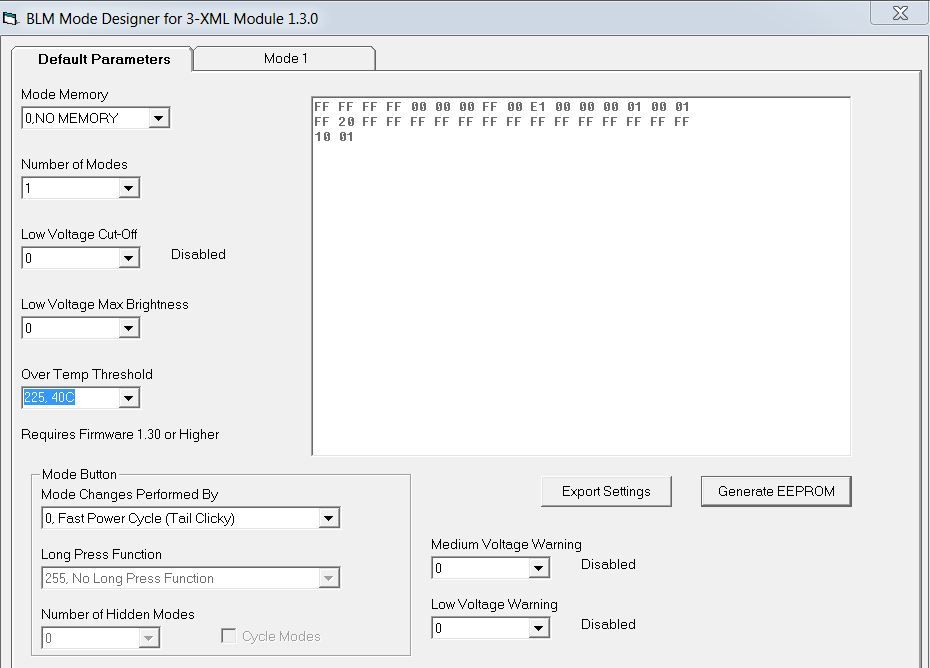Expand Low Voltage Max Brightness dropdown arrow
The height and width of the screenshot is (668, 930).
pyautogui.click(x=128, y=328)
